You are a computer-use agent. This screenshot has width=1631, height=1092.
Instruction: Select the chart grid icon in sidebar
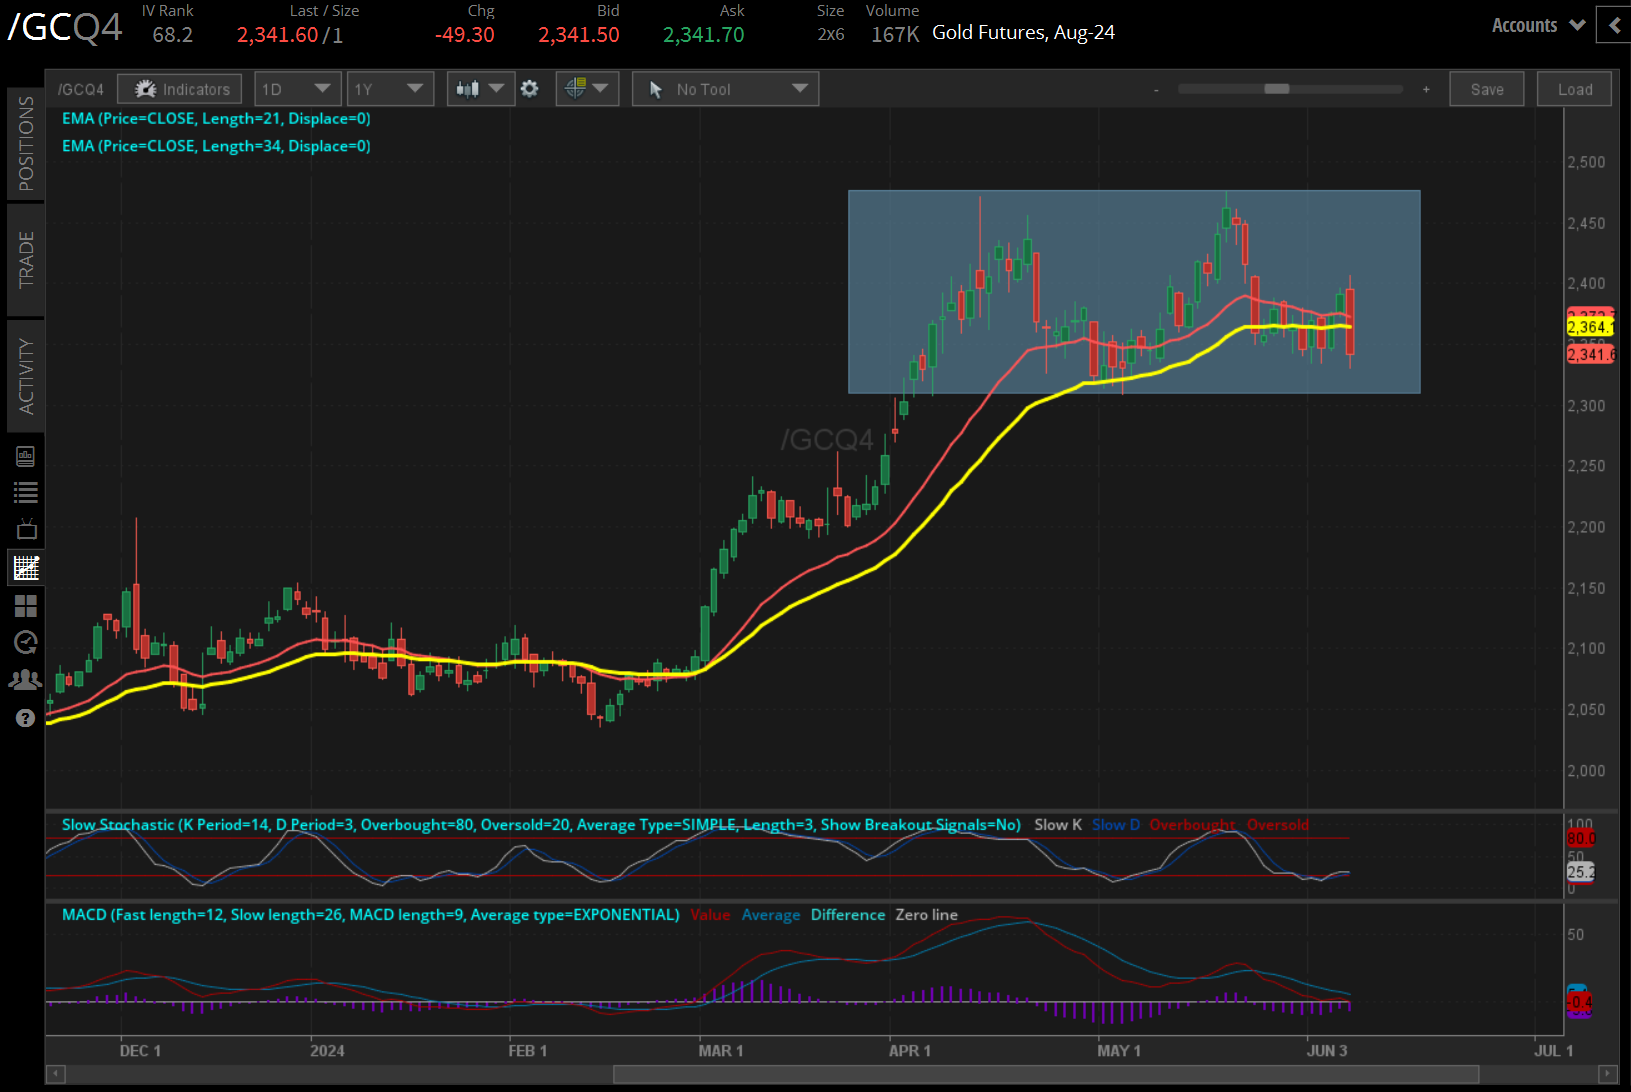click(x=26, y=568)
